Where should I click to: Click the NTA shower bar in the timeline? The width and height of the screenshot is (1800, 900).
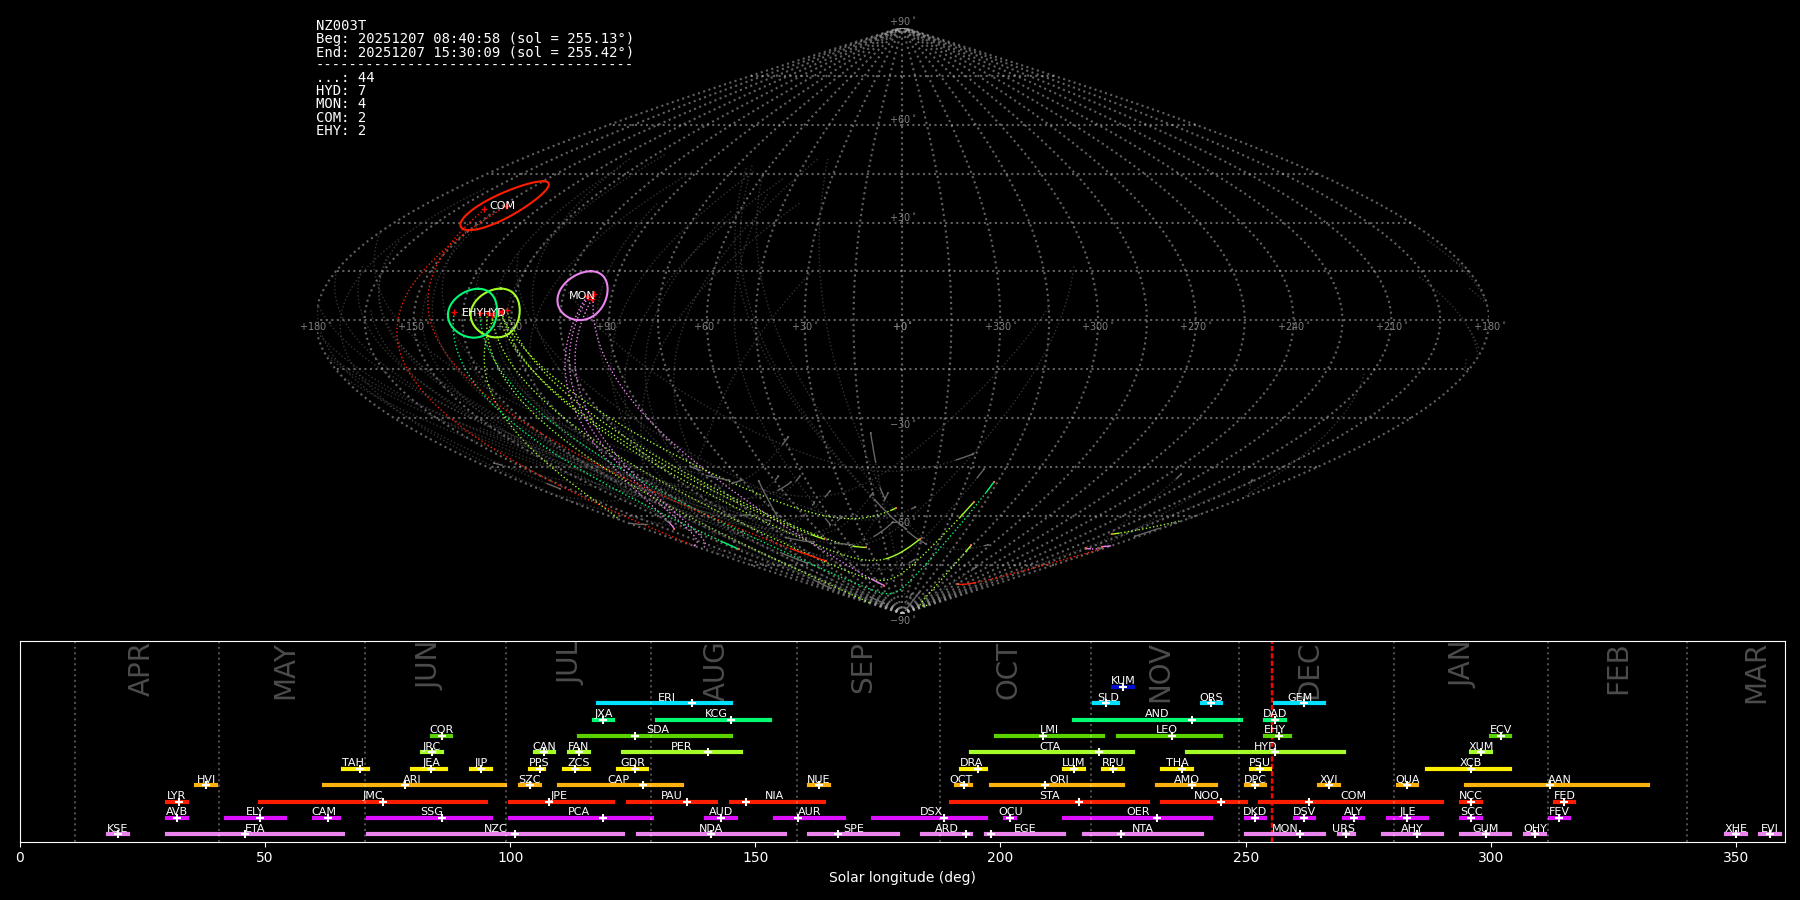pos(1143,834)
